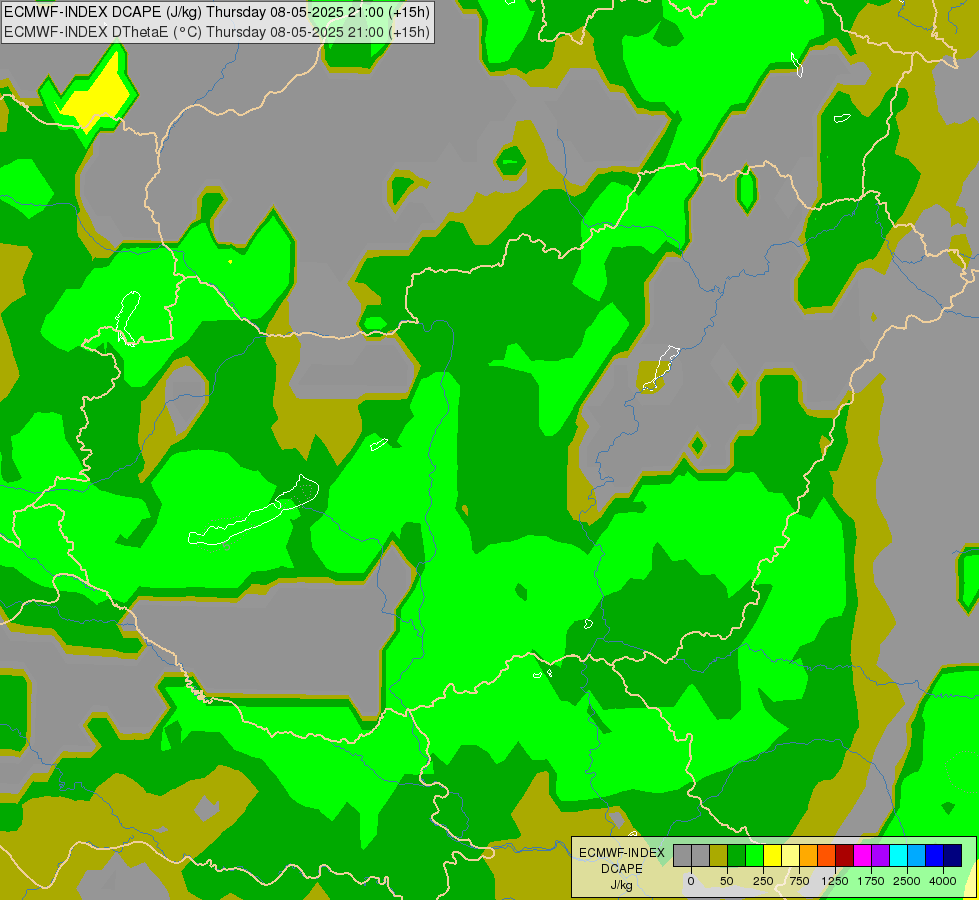Click the legend value 750
This screenshot has width=979, height=900.
coord(799,881)
